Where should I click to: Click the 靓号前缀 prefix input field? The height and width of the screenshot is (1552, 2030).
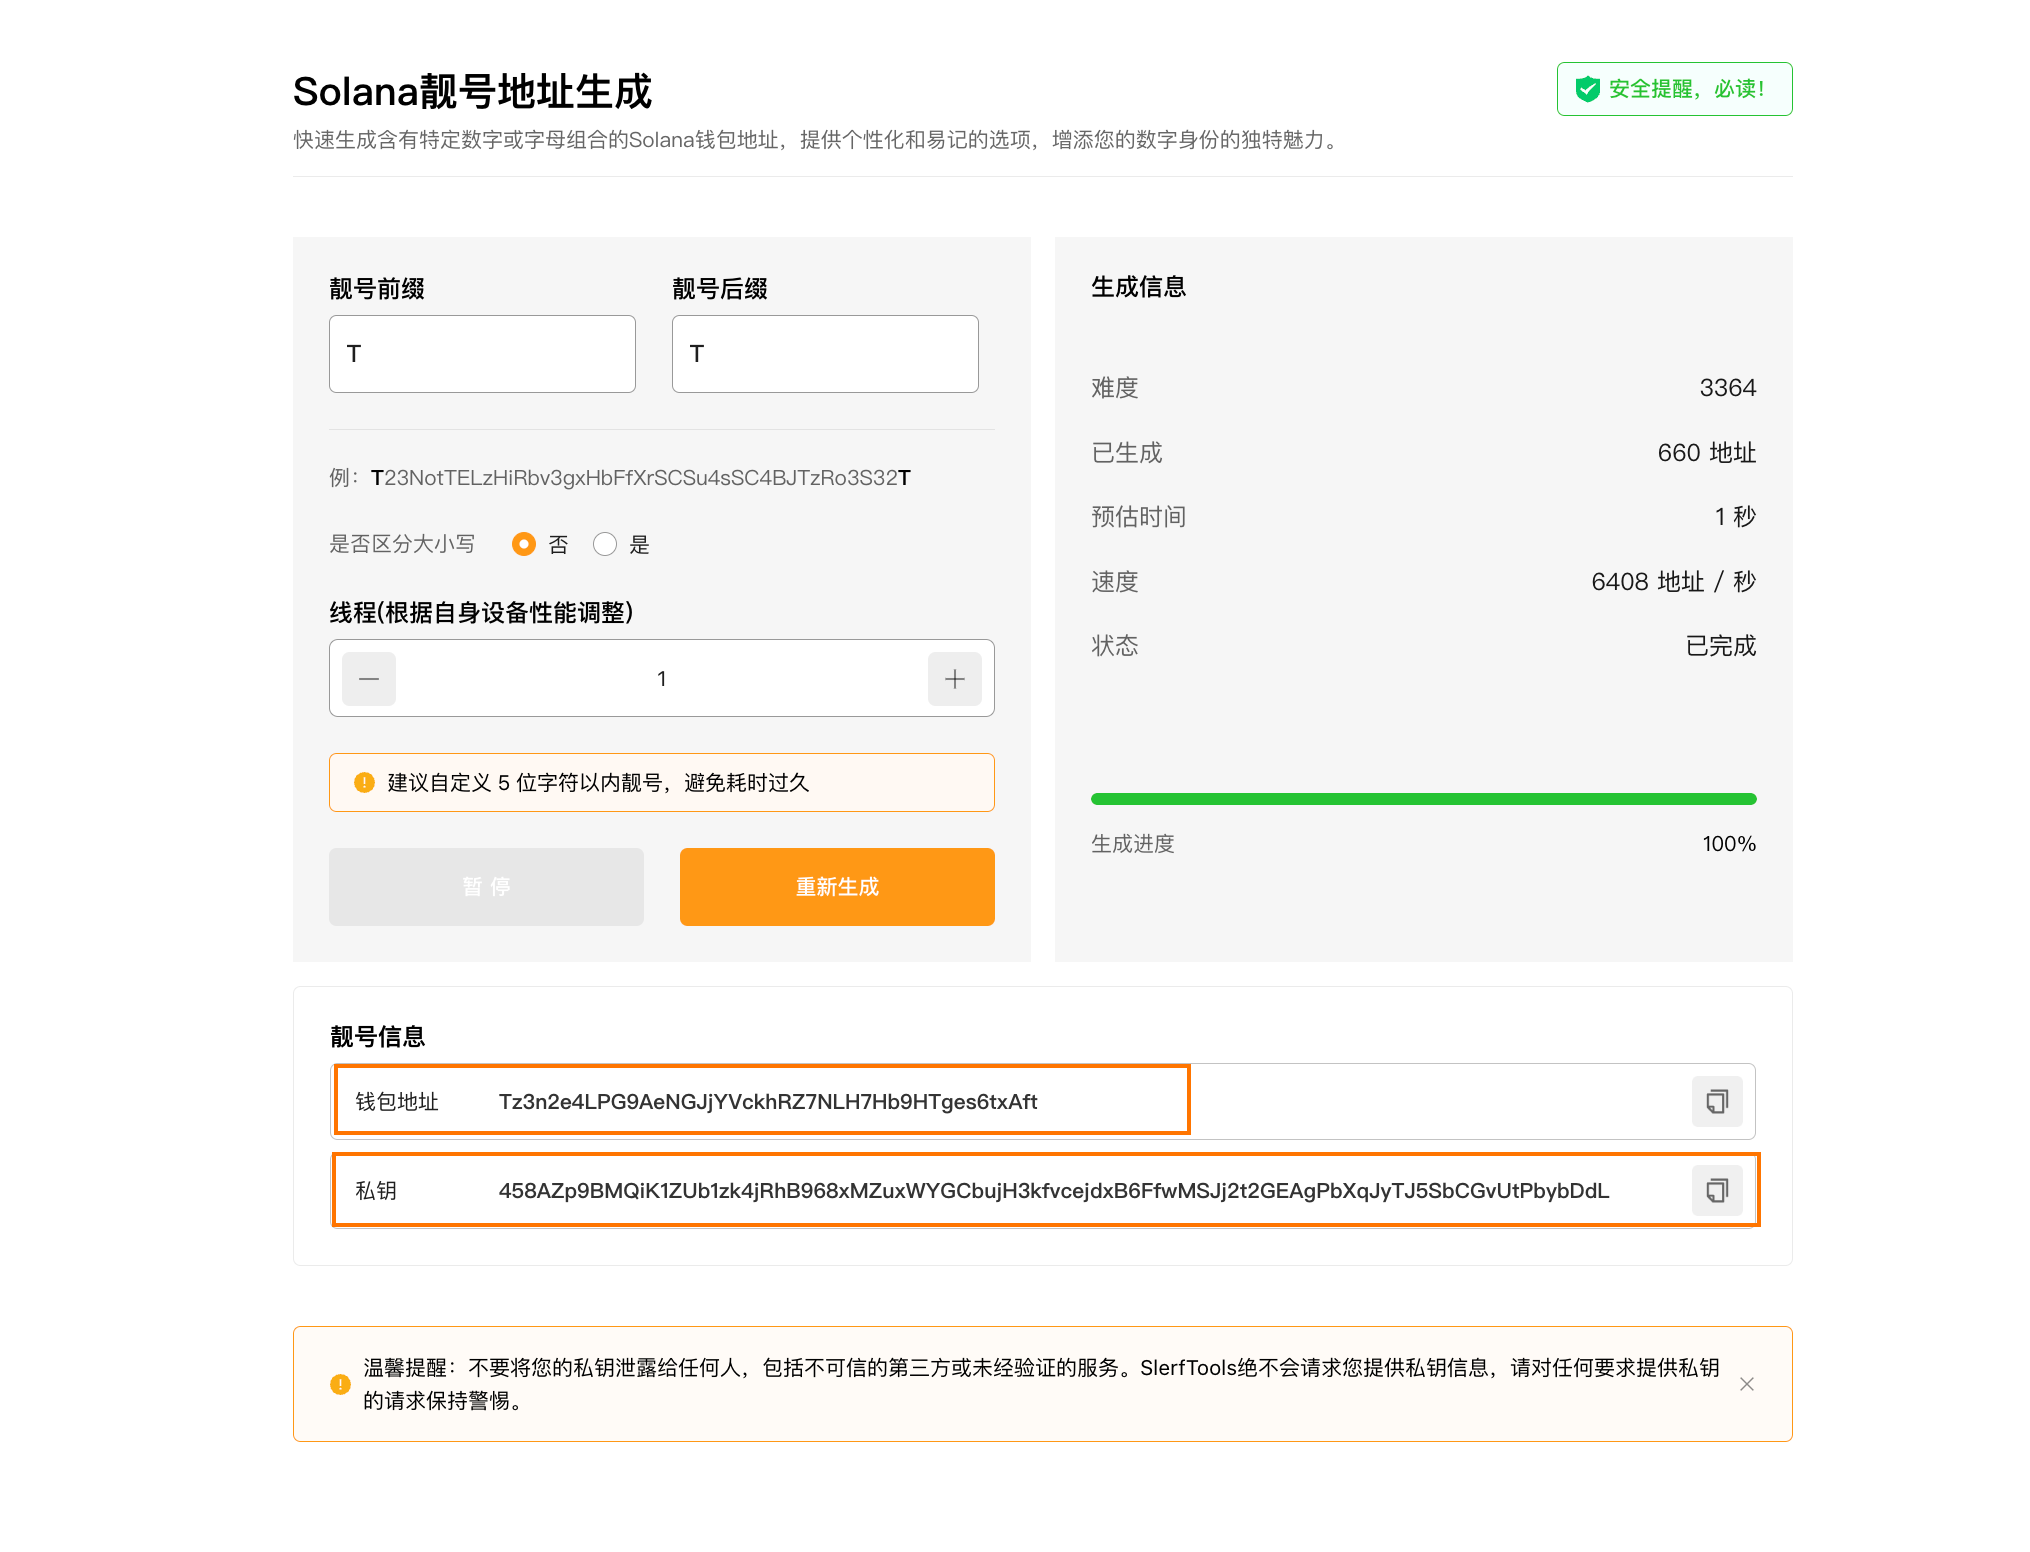[x=482, y=354]
